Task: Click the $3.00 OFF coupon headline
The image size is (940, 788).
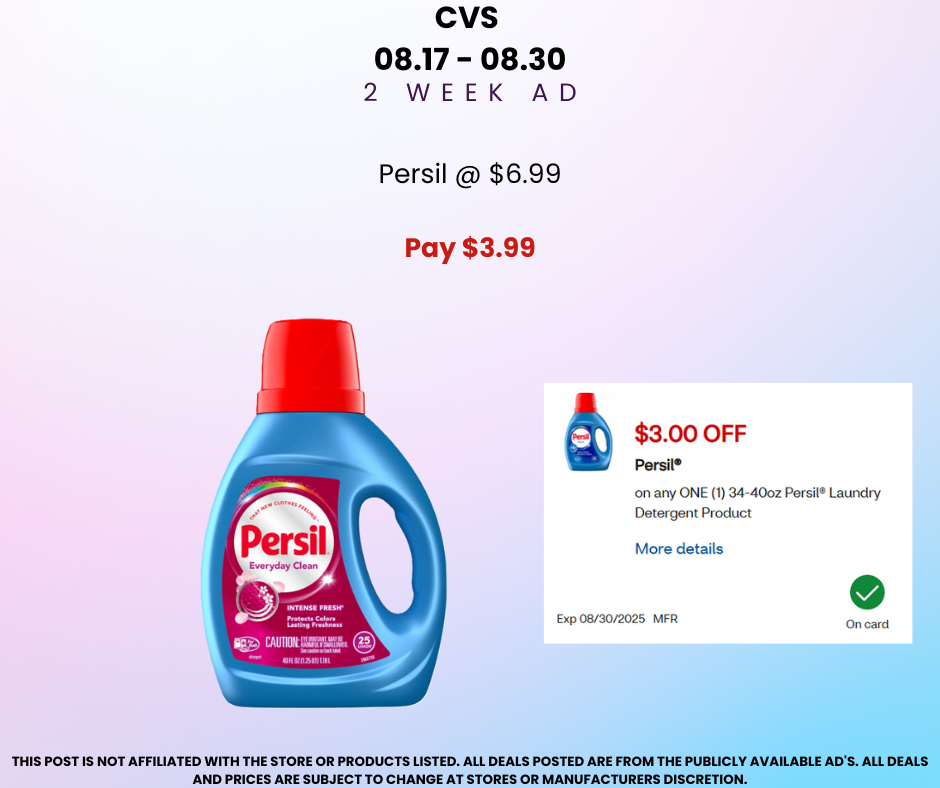Action: (x=691, y=434)
